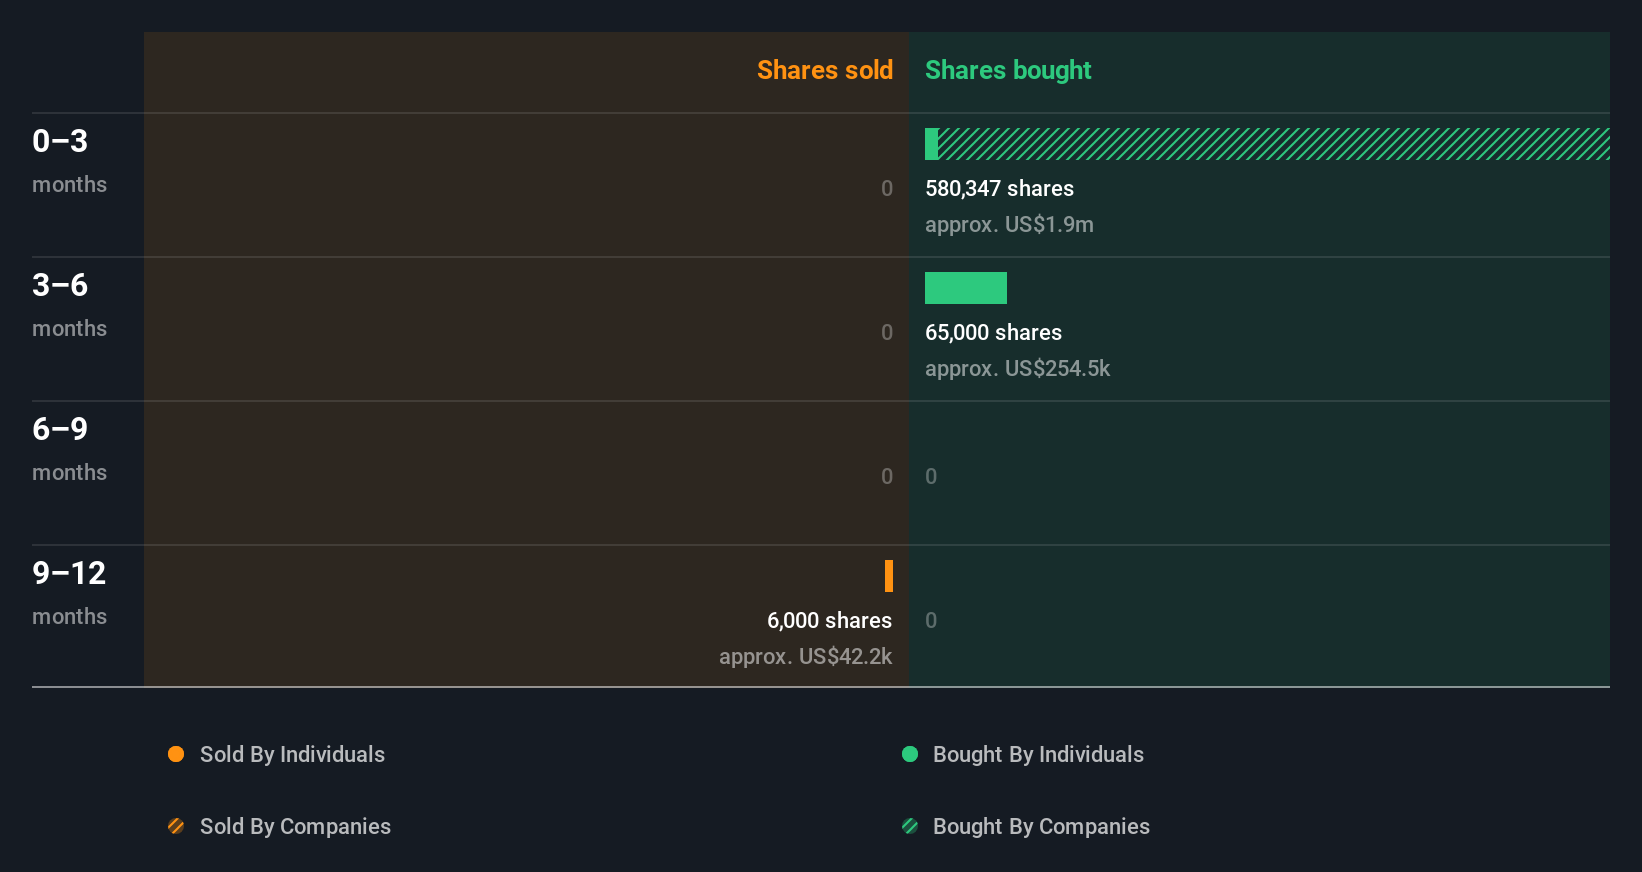Click the approx. US$42.2k value
The height and width of the screenshot is (872, 1642).
(x=805, y=656)
